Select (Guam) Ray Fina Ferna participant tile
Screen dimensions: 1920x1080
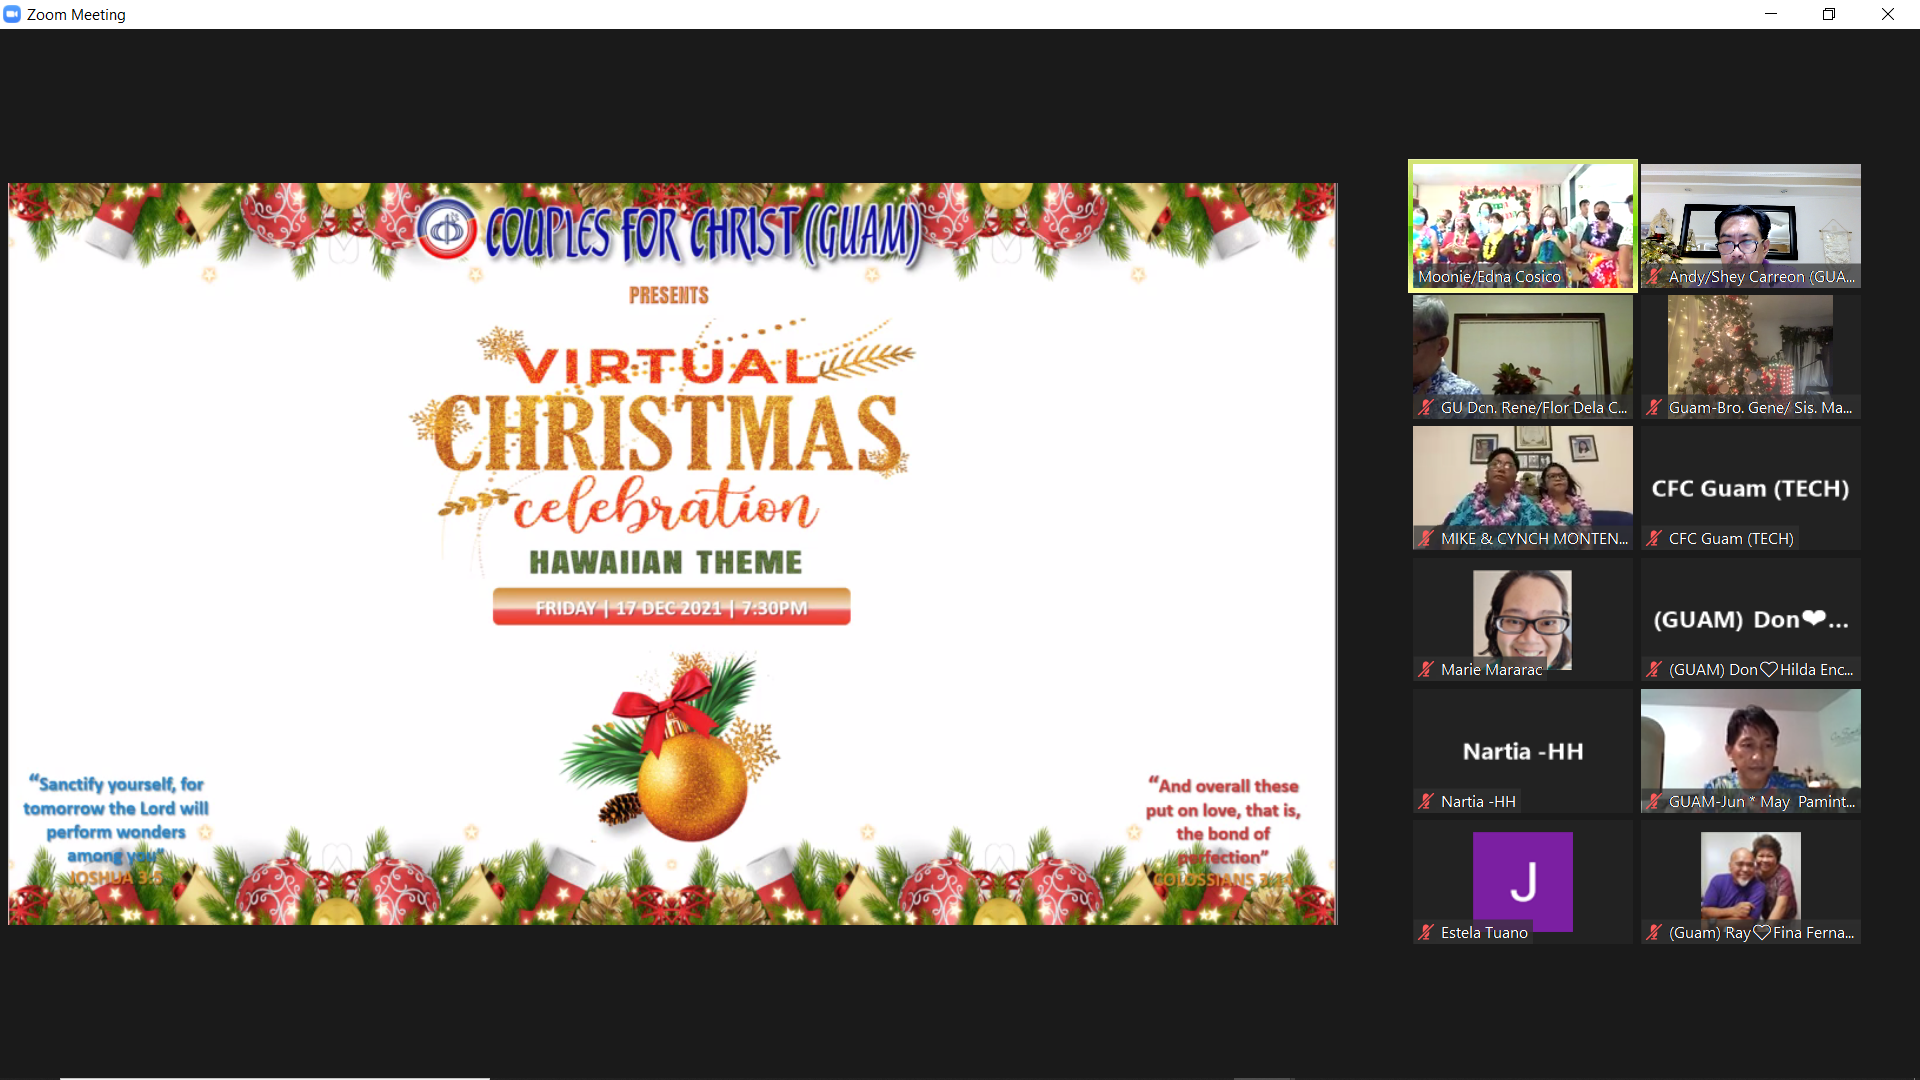[1750, 882]
